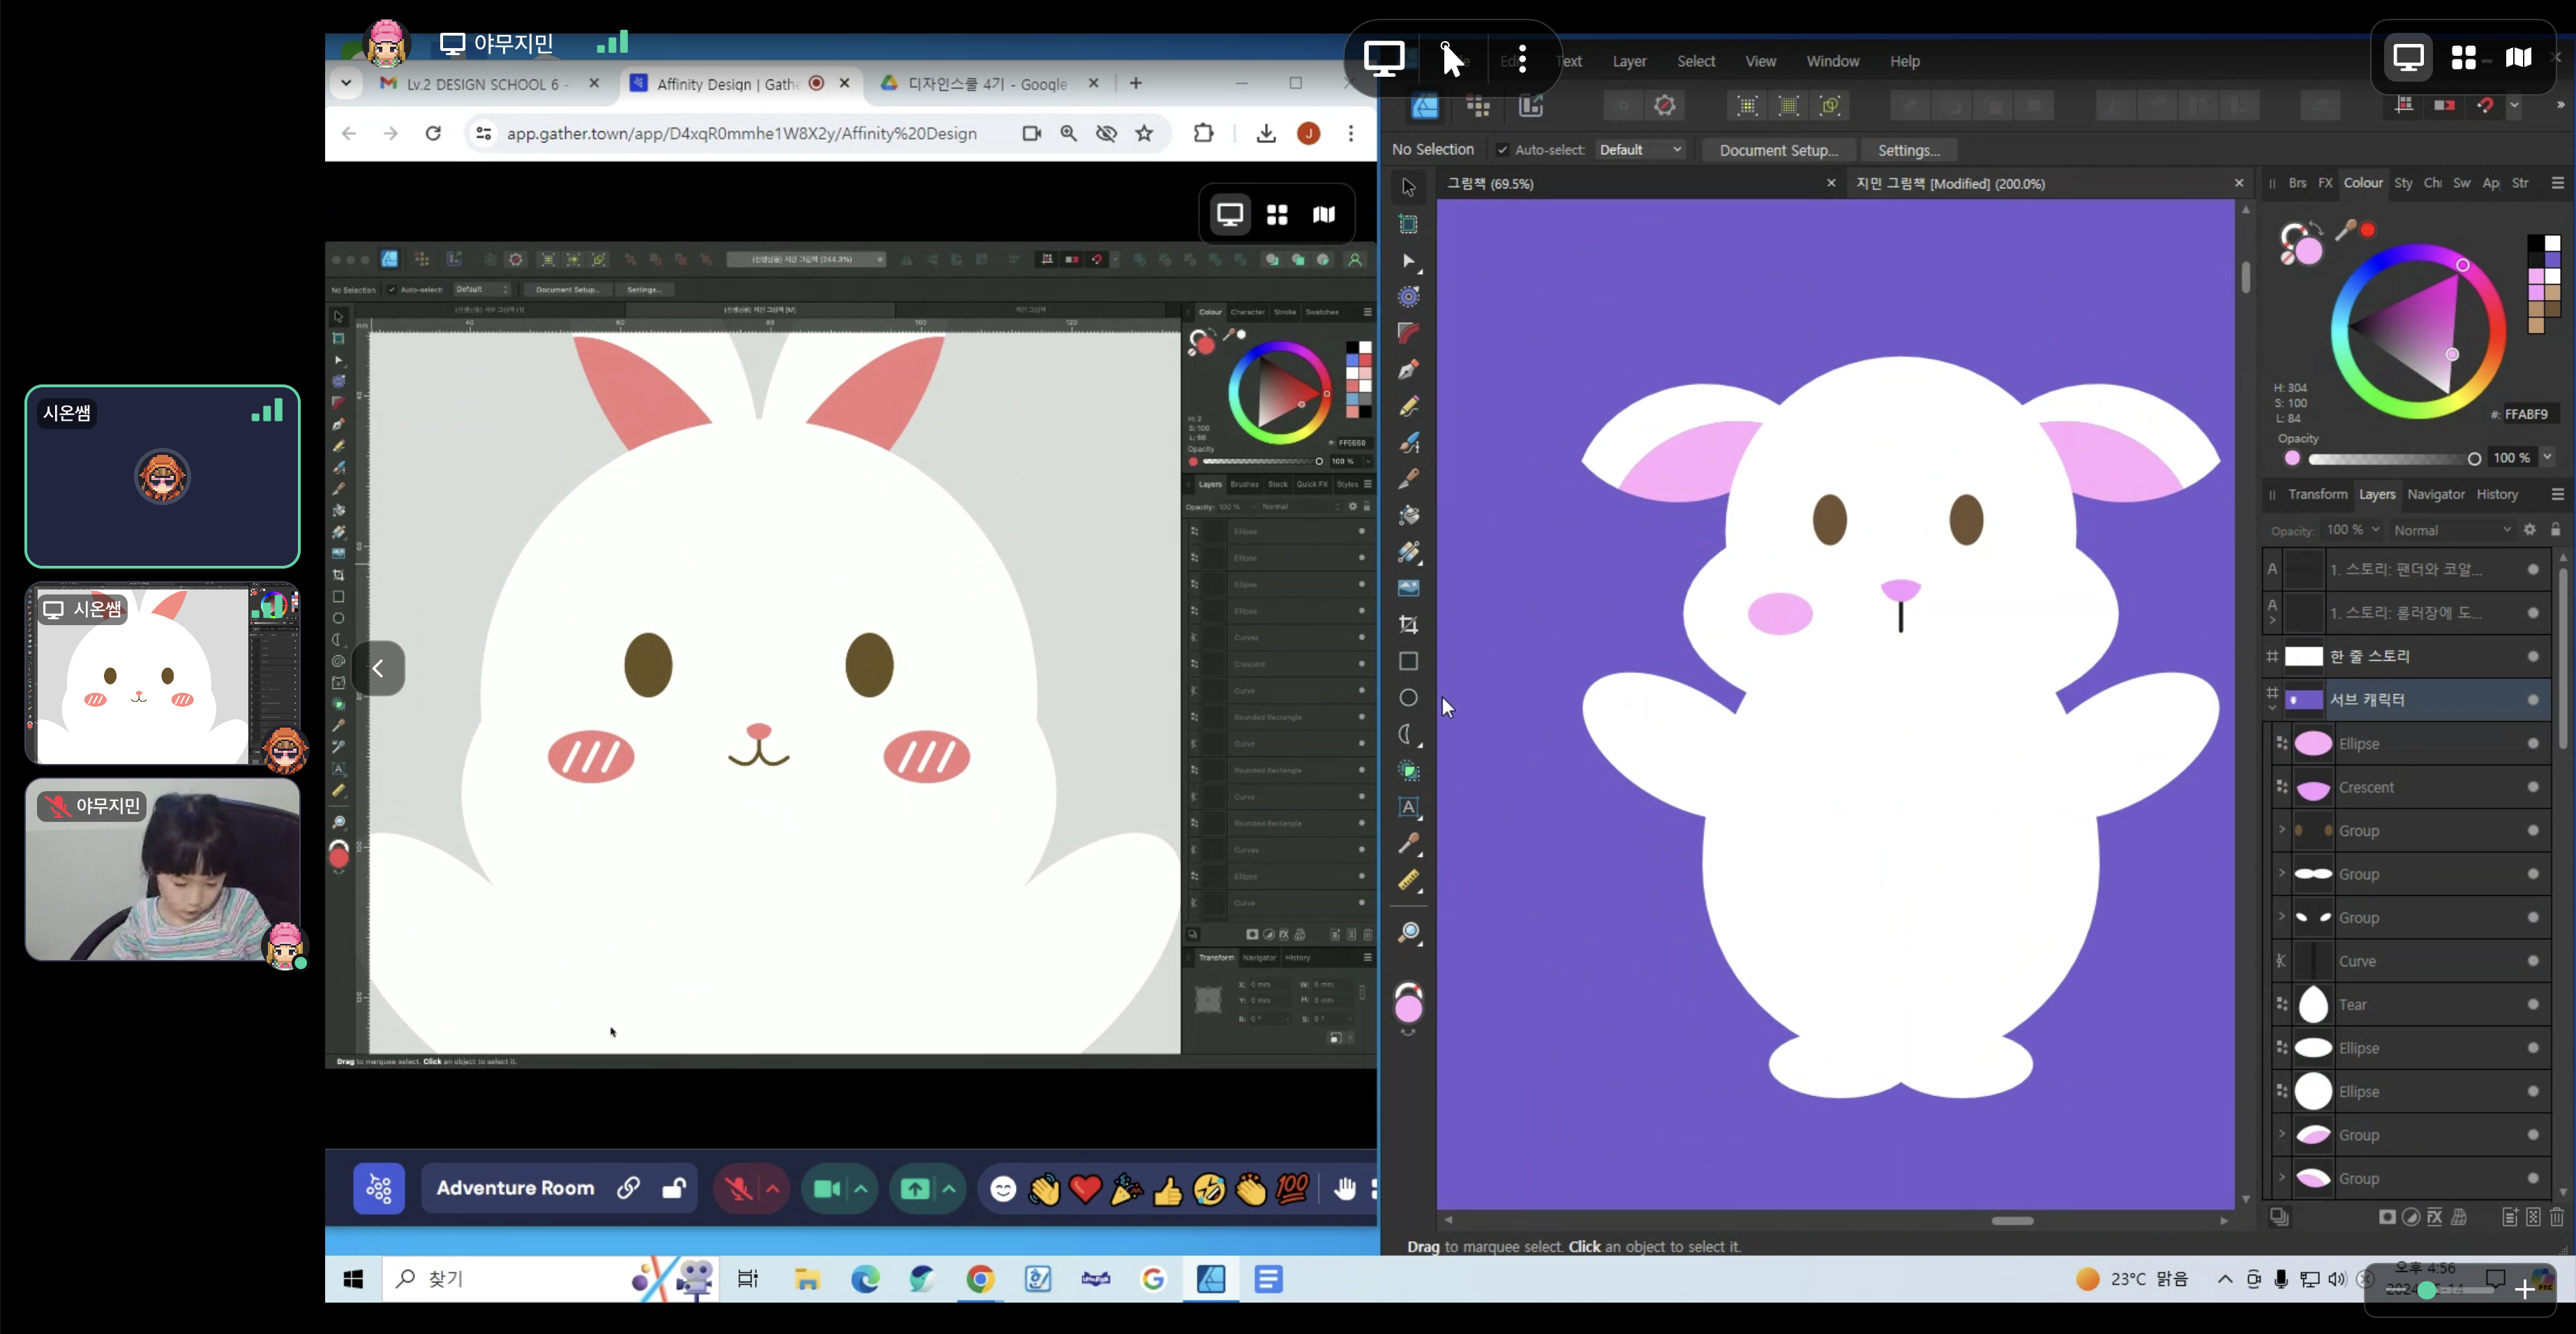Hide the Crescent layer
This screenshot has height=1334, width=2576.
point(2533,787)
